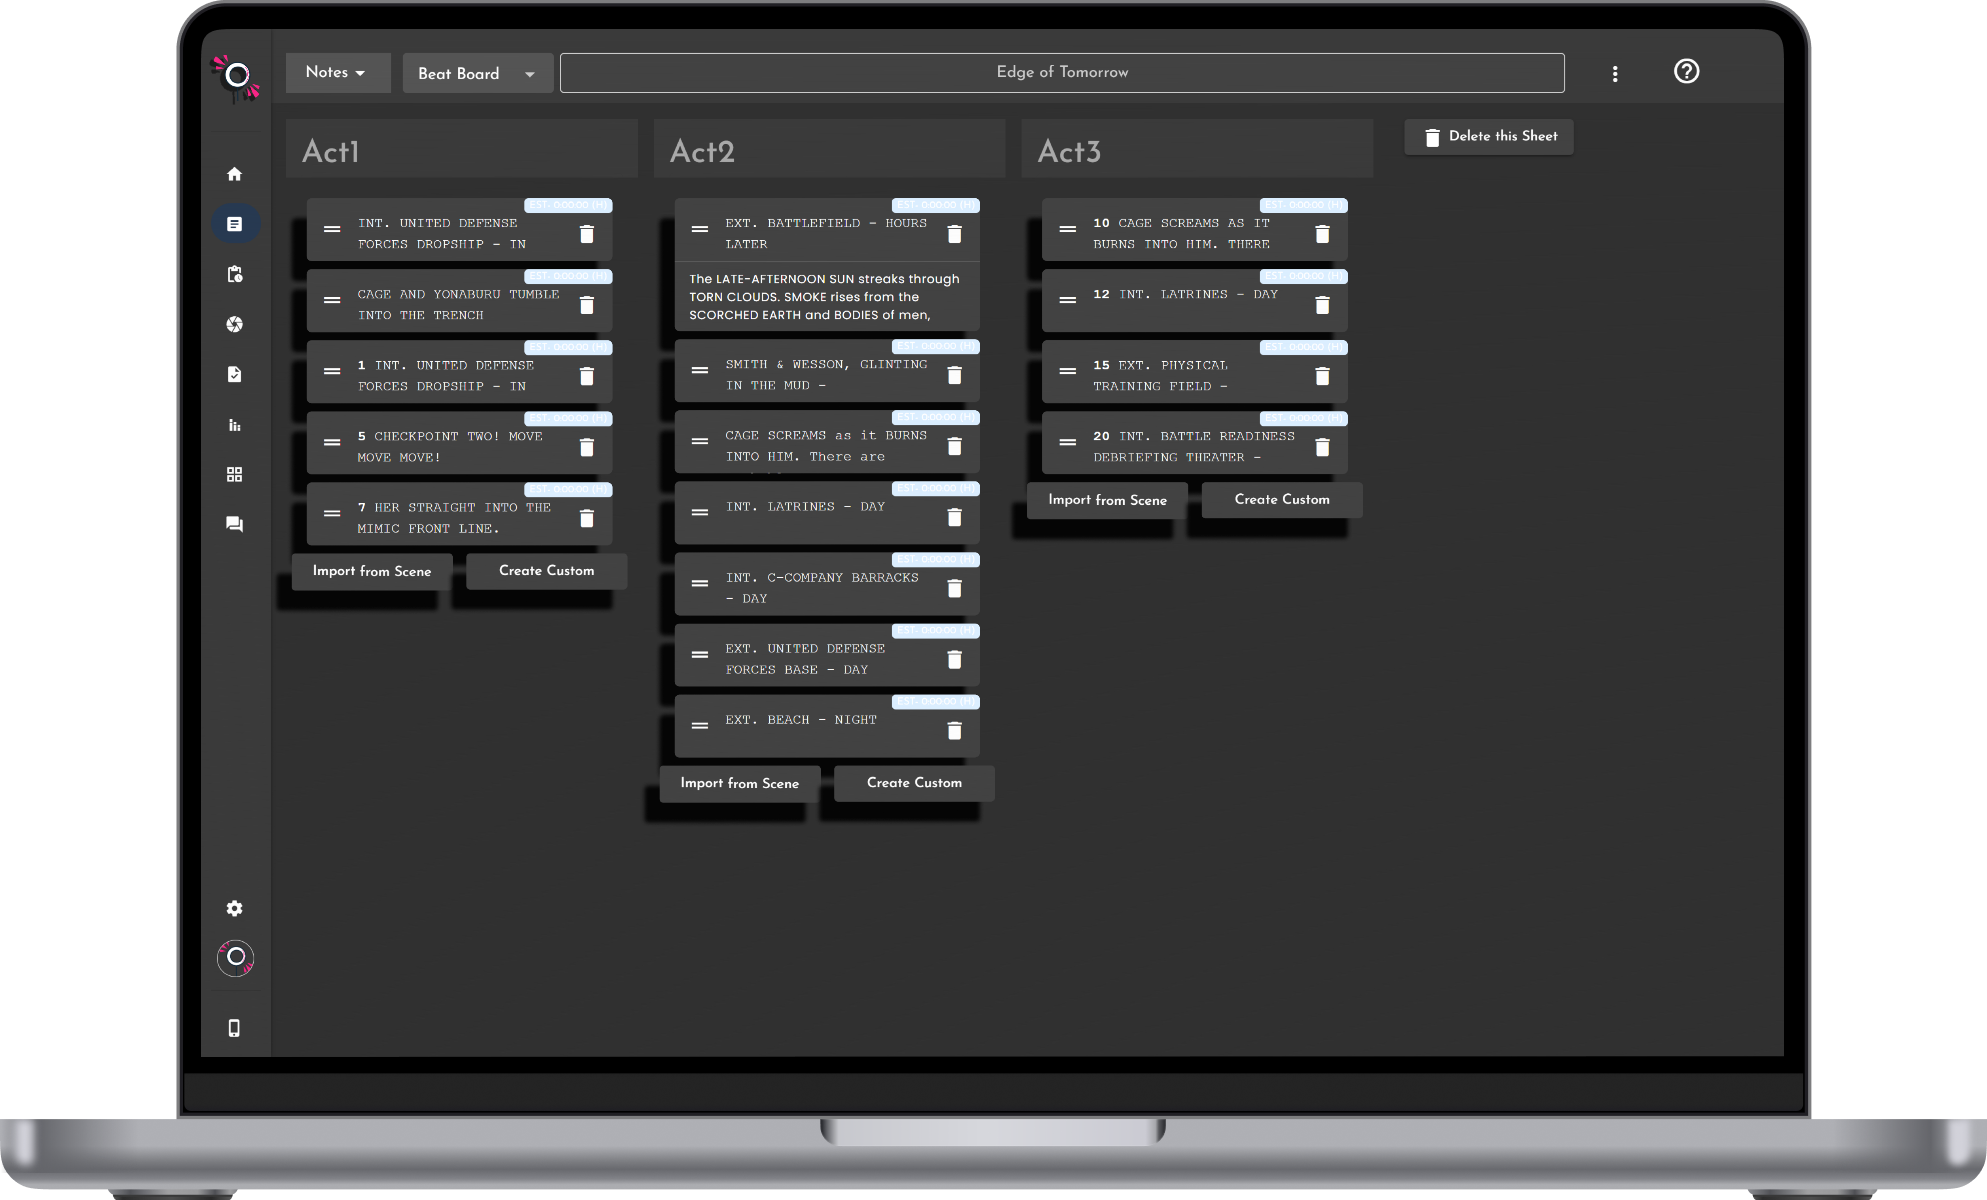Expand the Beat Board dropdown
The height and width of the screenshot is (1200, 1987).
[x=477, y=73]
